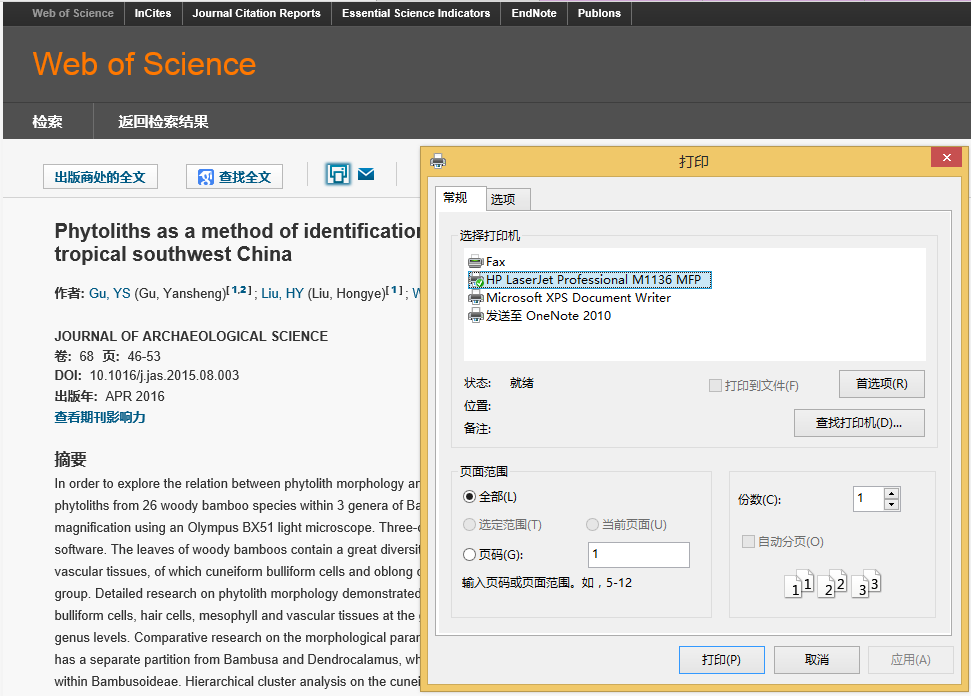Click the 取消 button
Viewport: 971px width, 696px height.
tap(816, 659)
